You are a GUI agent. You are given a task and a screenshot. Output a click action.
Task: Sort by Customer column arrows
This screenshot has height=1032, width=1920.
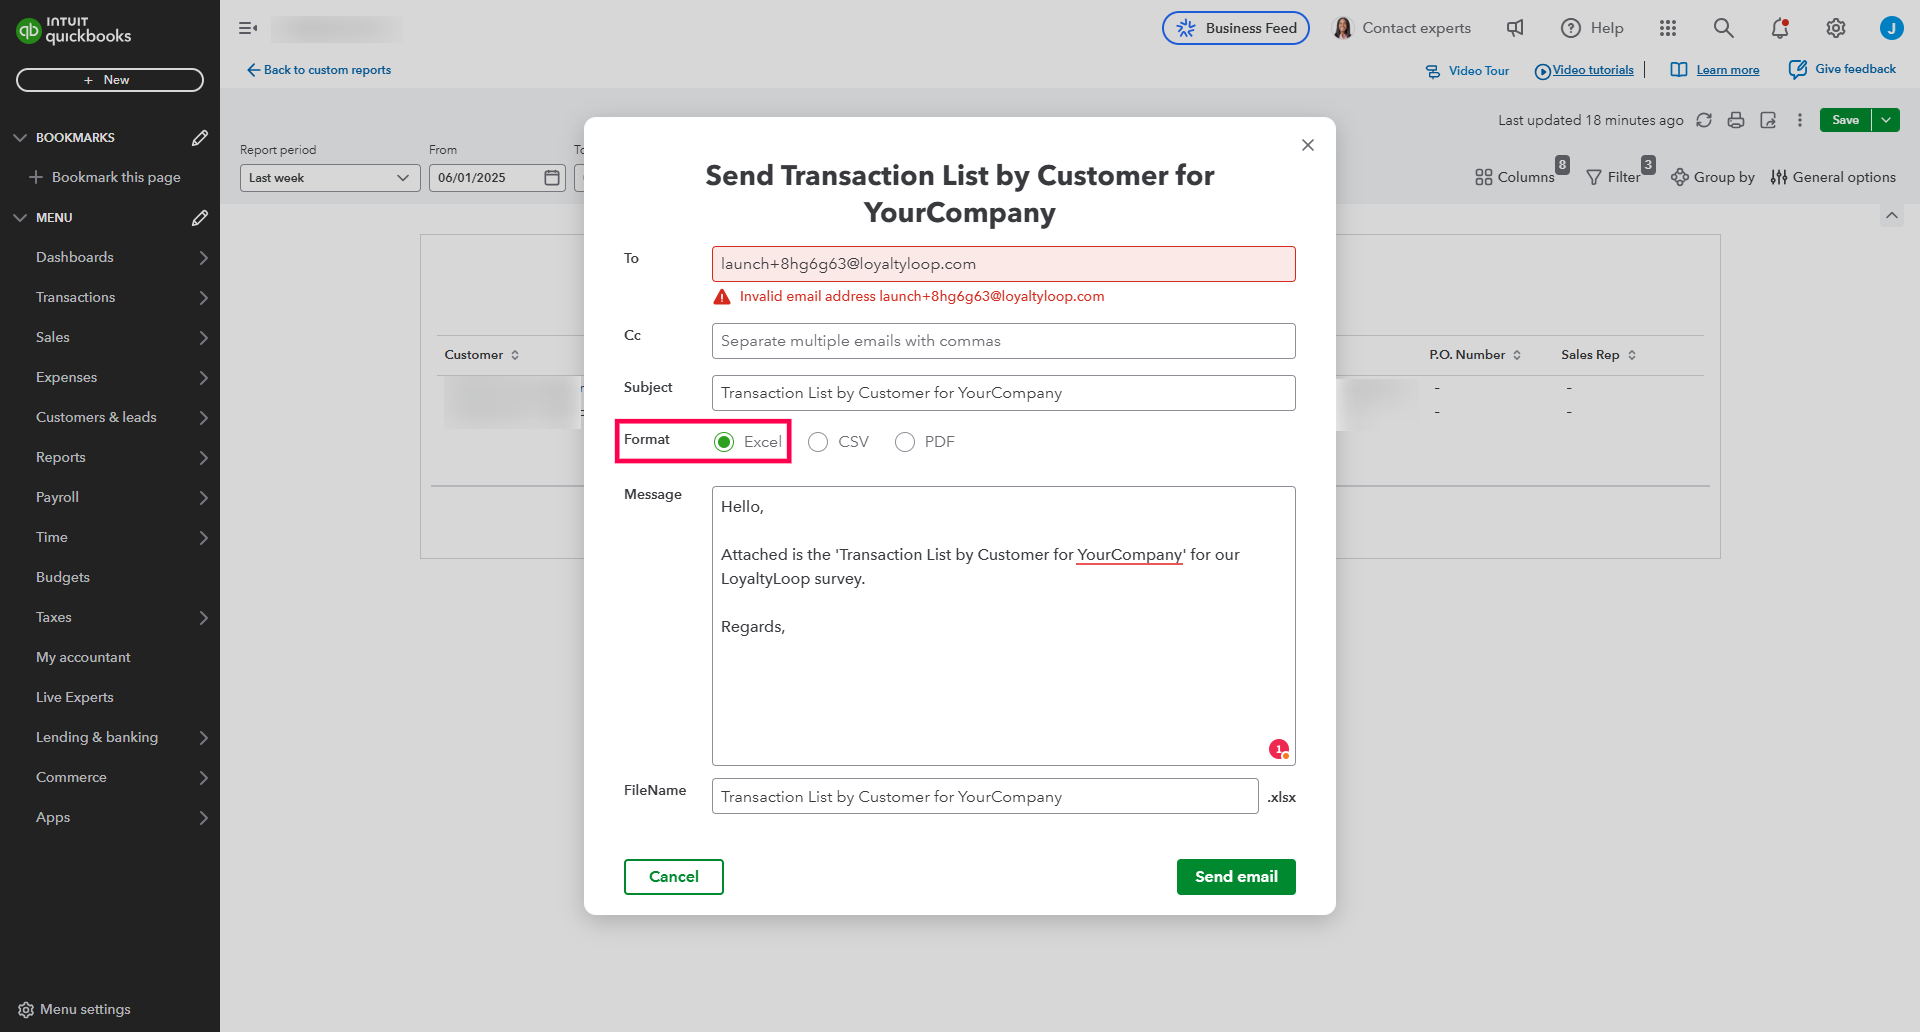[x=515, y=355]
